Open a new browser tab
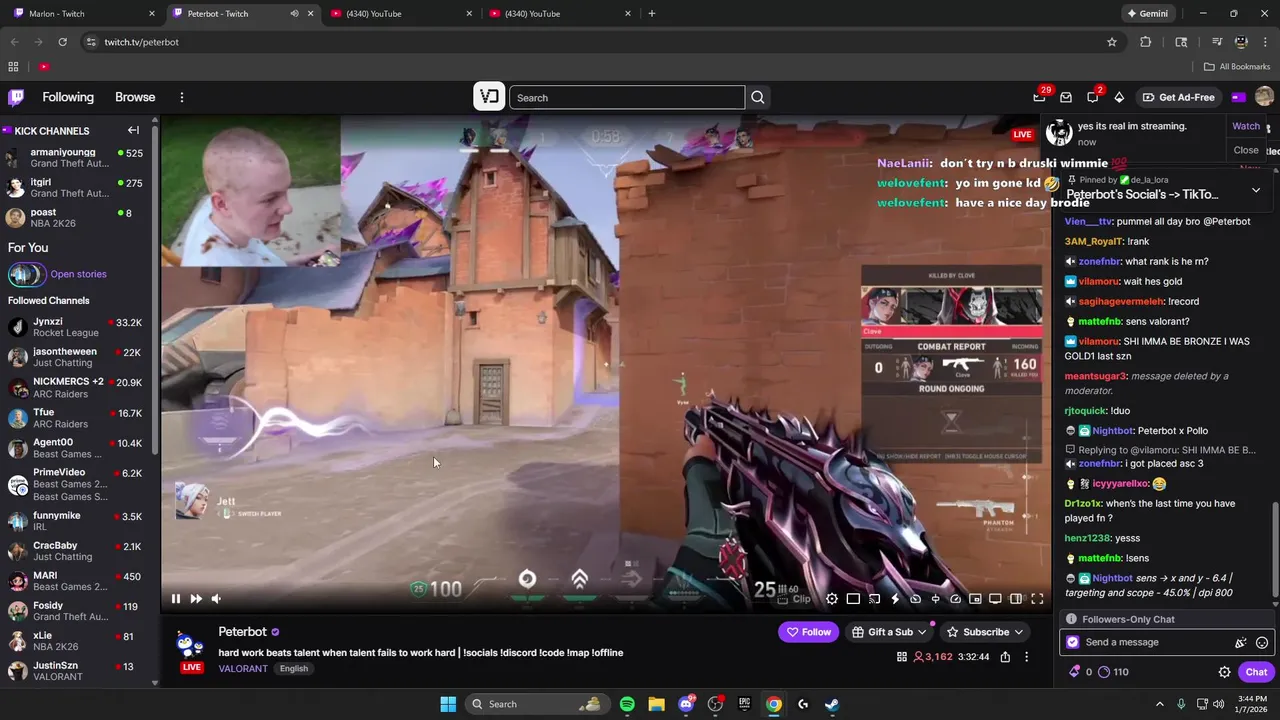 (x=652, y=13)
